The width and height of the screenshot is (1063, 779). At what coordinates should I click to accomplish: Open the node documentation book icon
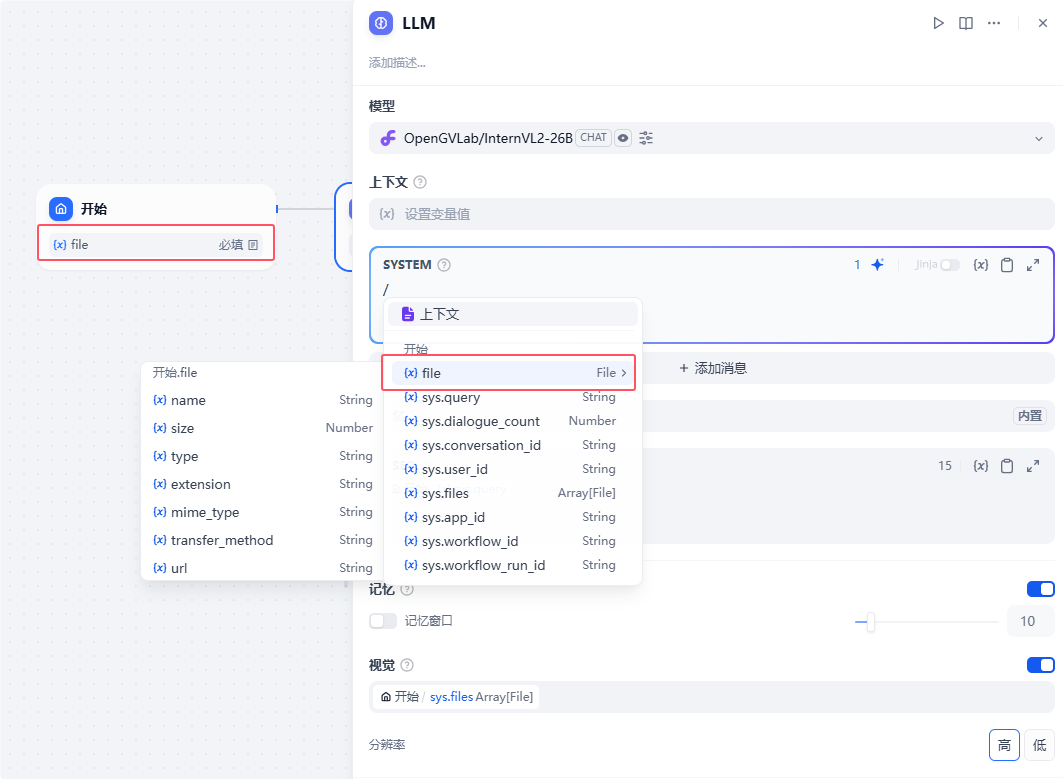[966, 23]
